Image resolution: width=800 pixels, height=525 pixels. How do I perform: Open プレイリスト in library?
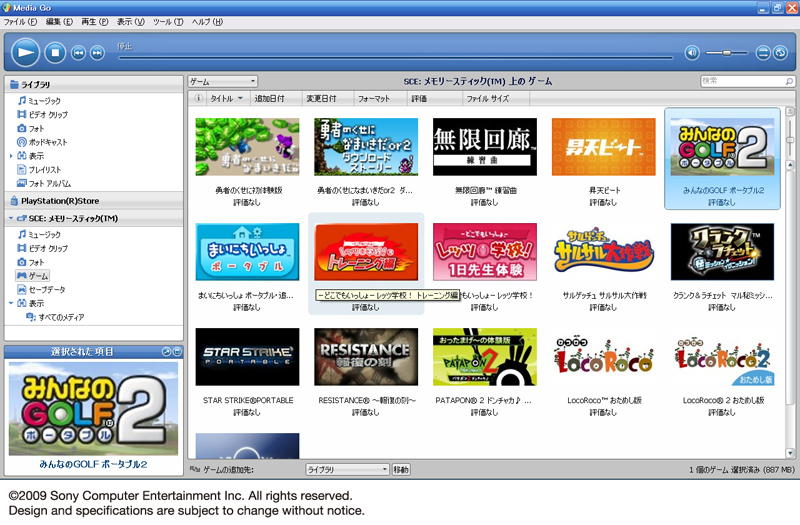pos(39,170)
